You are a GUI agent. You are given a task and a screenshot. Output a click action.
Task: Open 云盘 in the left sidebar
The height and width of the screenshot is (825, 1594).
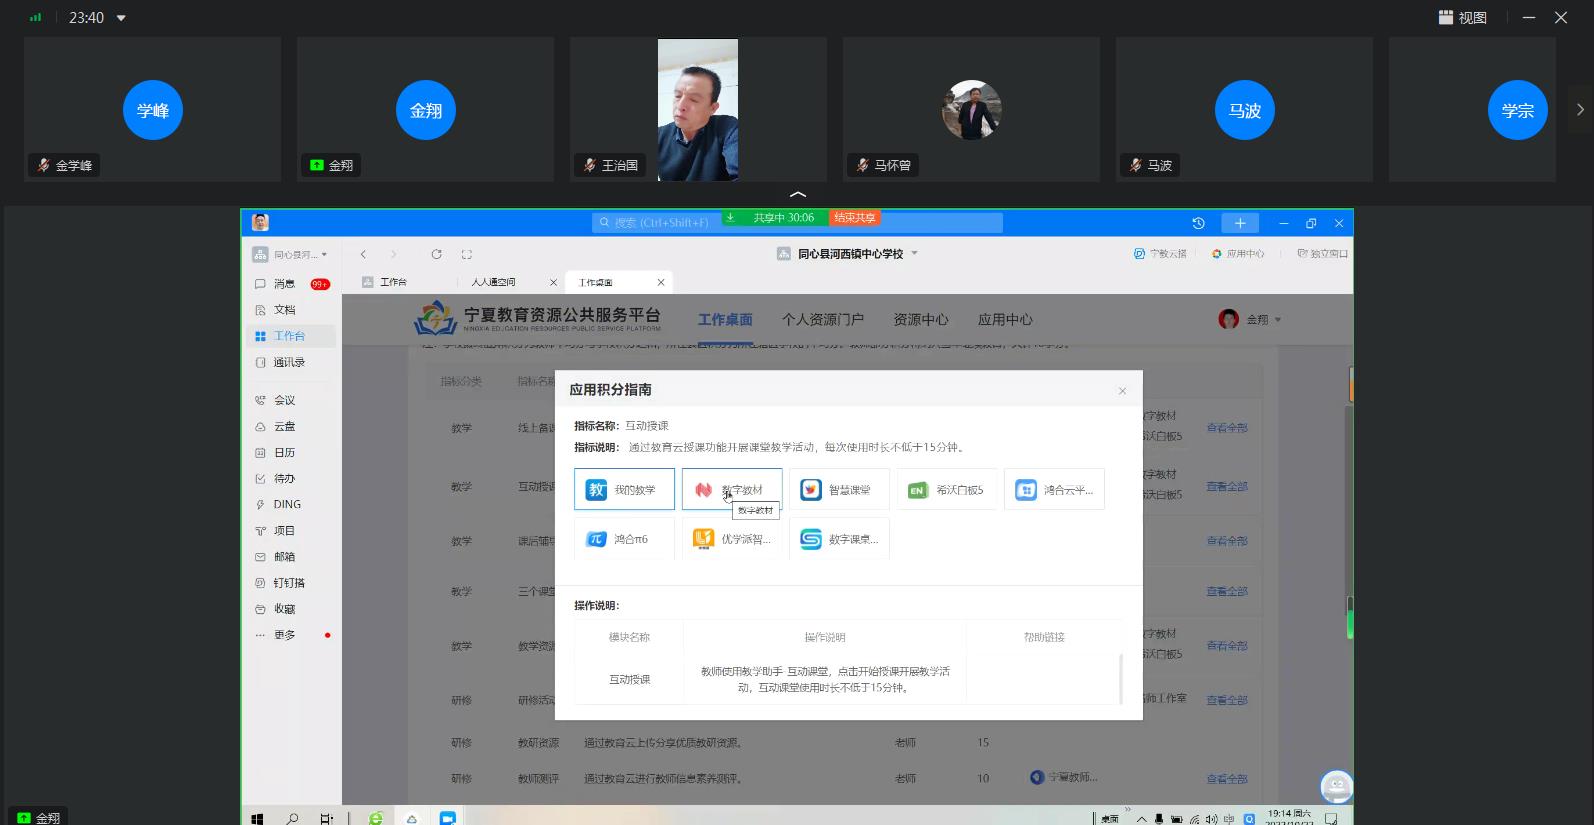pyautogui.click(x=285, y=426)
